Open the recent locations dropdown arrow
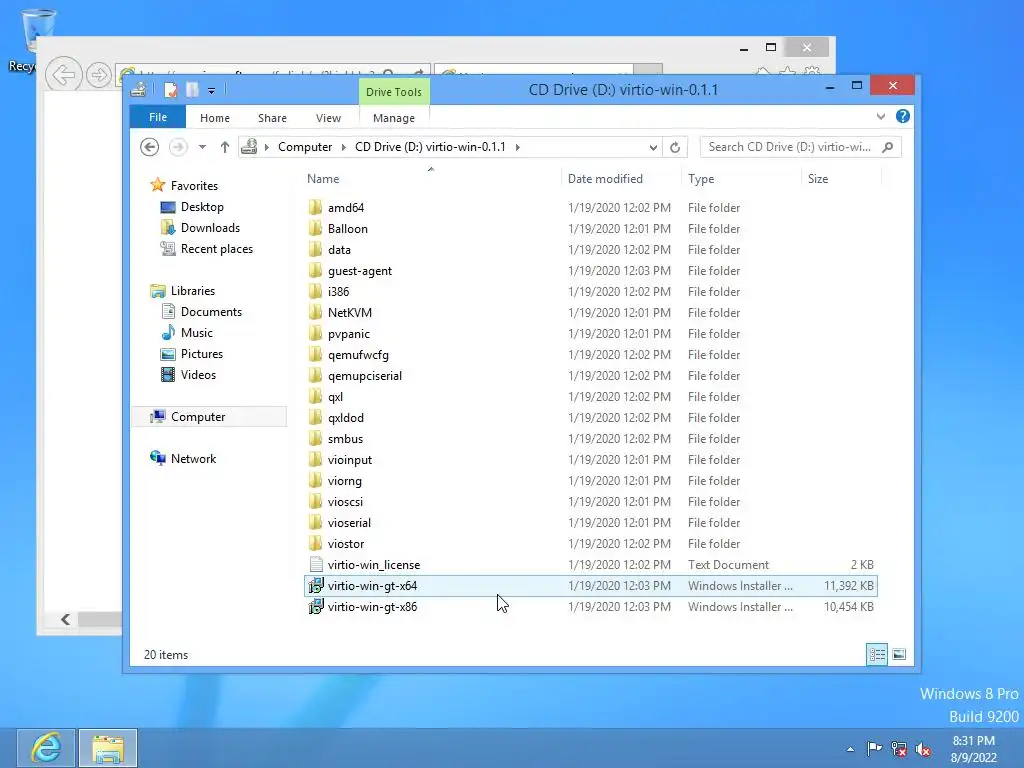 pyautogui.click(x=202, y=147)
